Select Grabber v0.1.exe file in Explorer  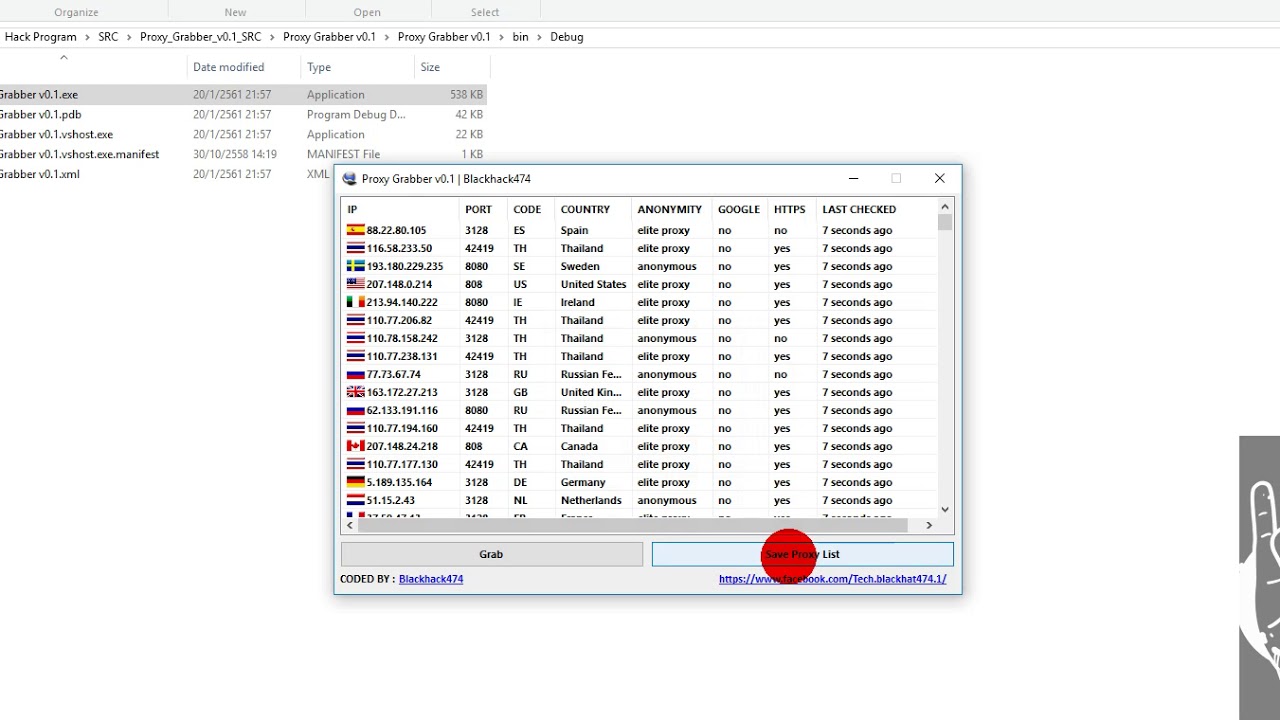(243, 94)
